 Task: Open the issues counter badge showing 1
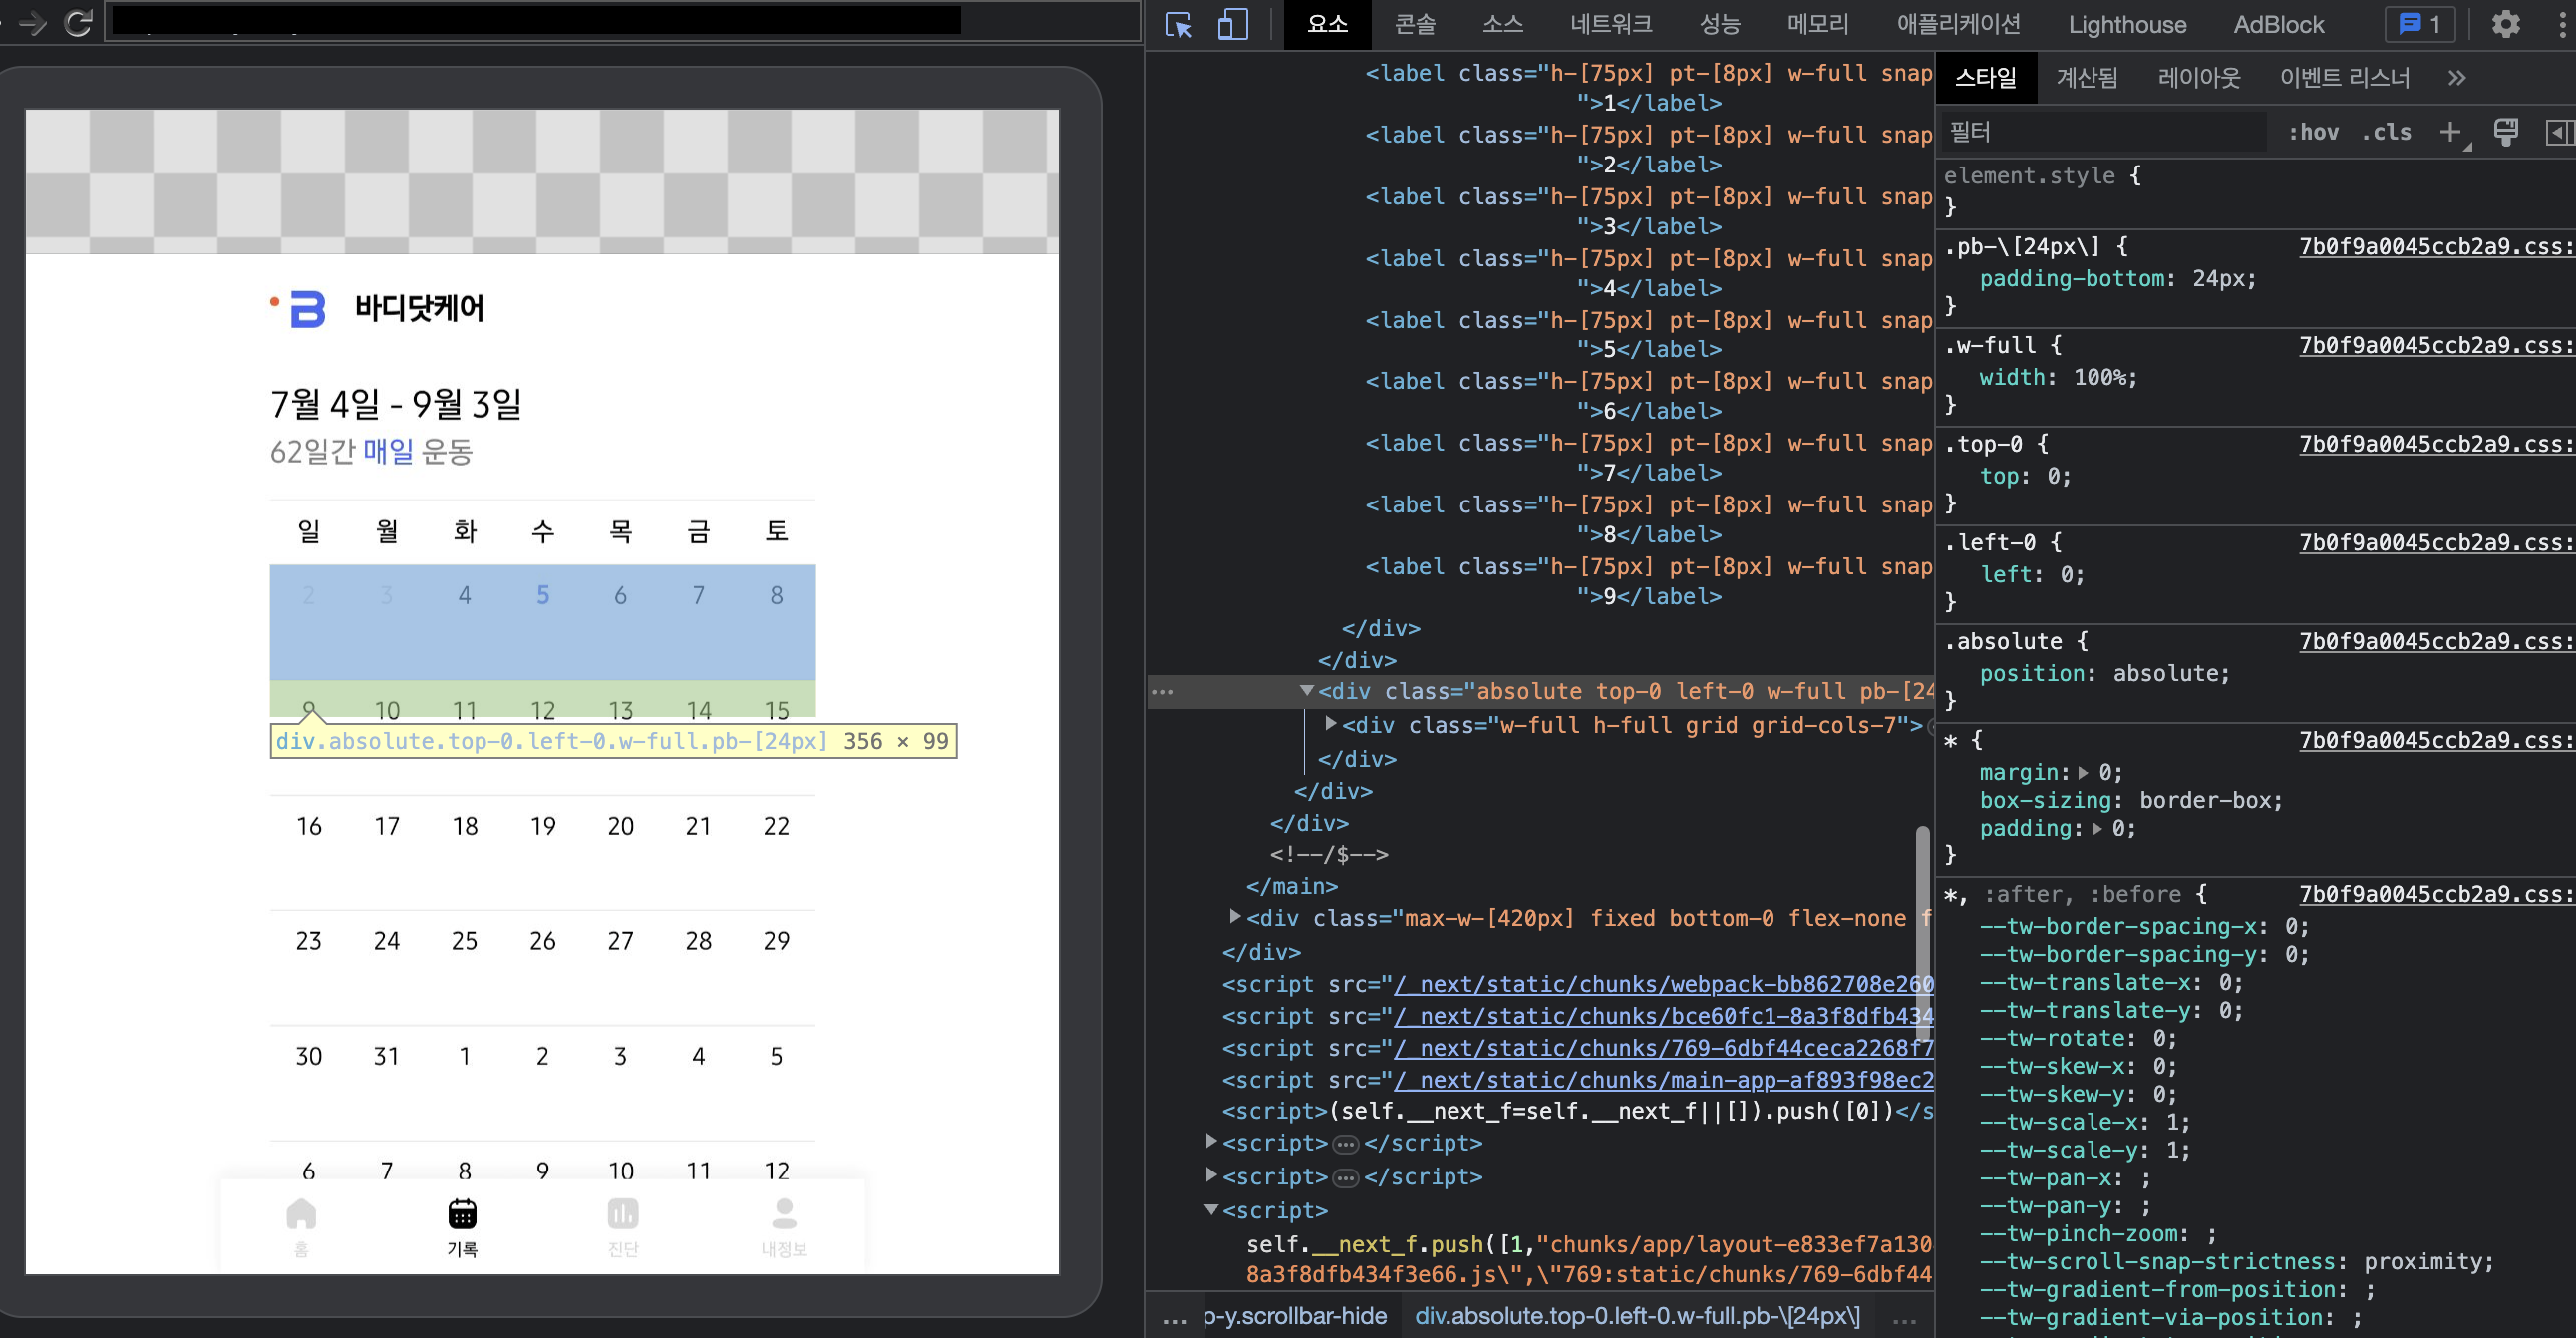pyautogui.click(x=2420, y=24)
